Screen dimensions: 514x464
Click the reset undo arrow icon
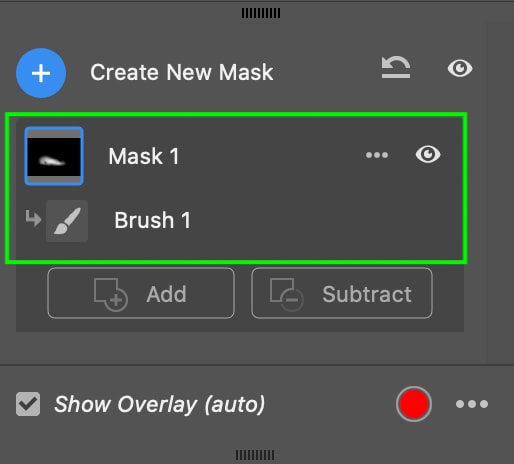[396, 67]
